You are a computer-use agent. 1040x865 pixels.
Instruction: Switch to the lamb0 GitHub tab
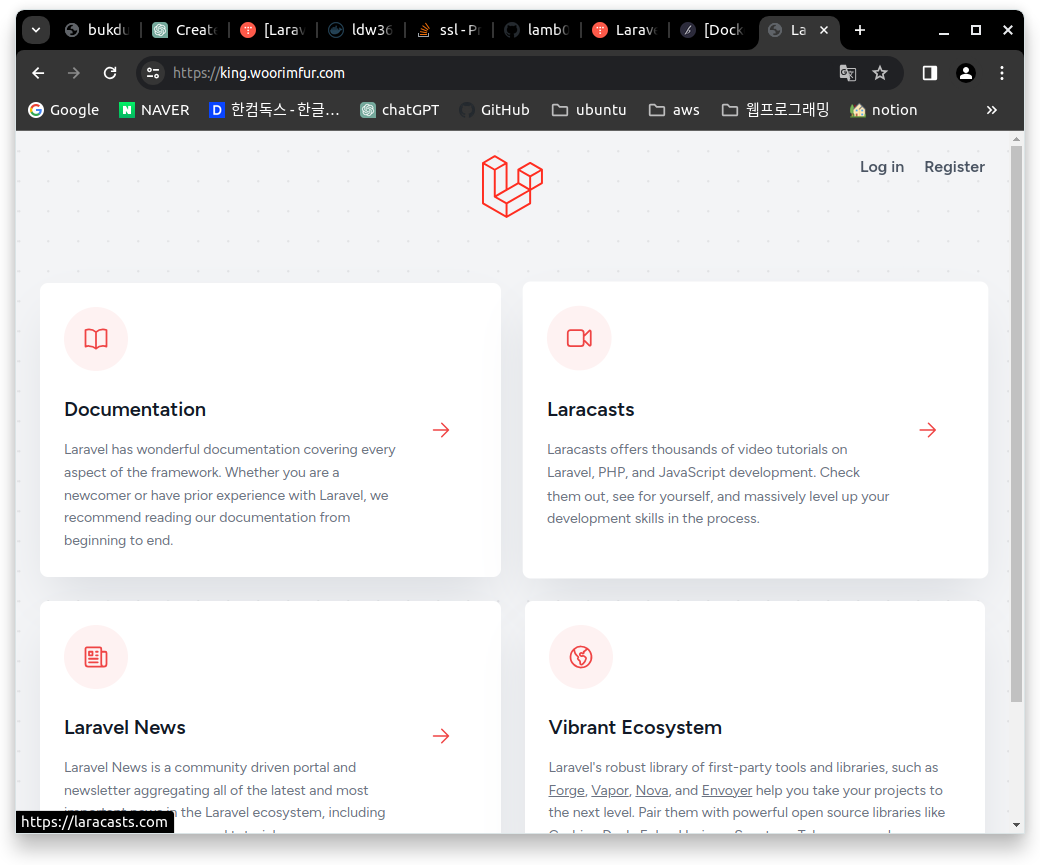(x=537, y=30)
